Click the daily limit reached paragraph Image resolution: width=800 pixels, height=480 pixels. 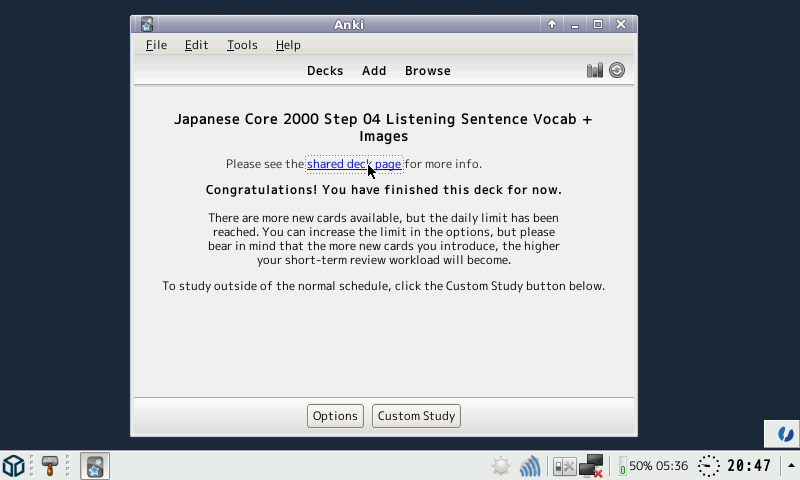click(384, 239)
